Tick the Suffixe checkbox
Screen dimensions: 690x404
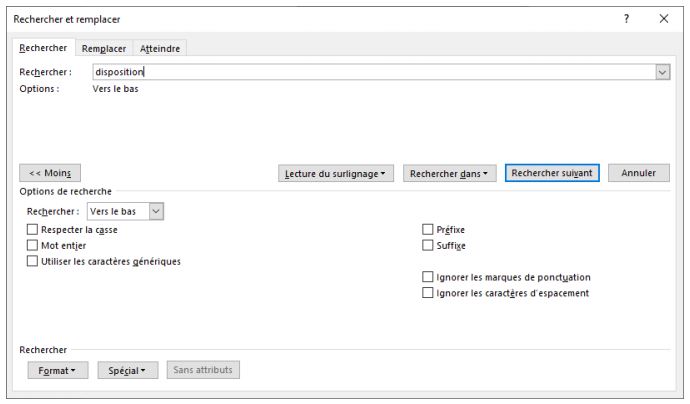click(x=428, y=245)
